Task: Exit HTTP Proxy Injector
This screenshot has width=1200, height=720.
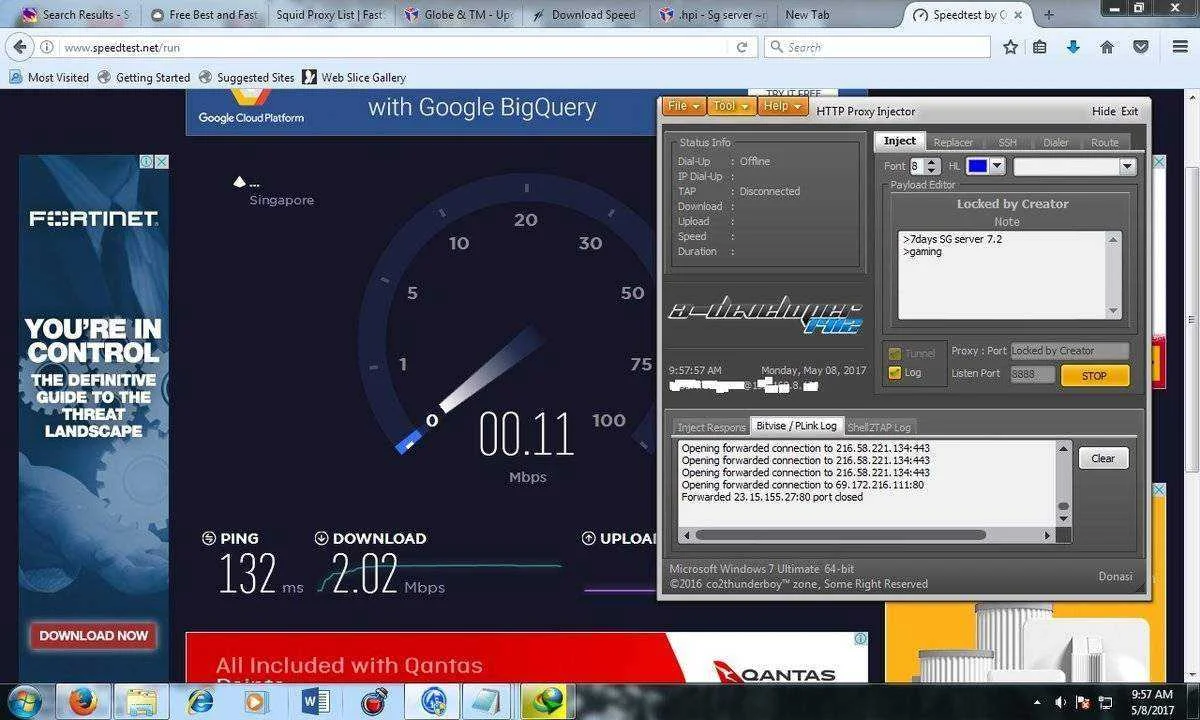Action: coord(1129,111)
